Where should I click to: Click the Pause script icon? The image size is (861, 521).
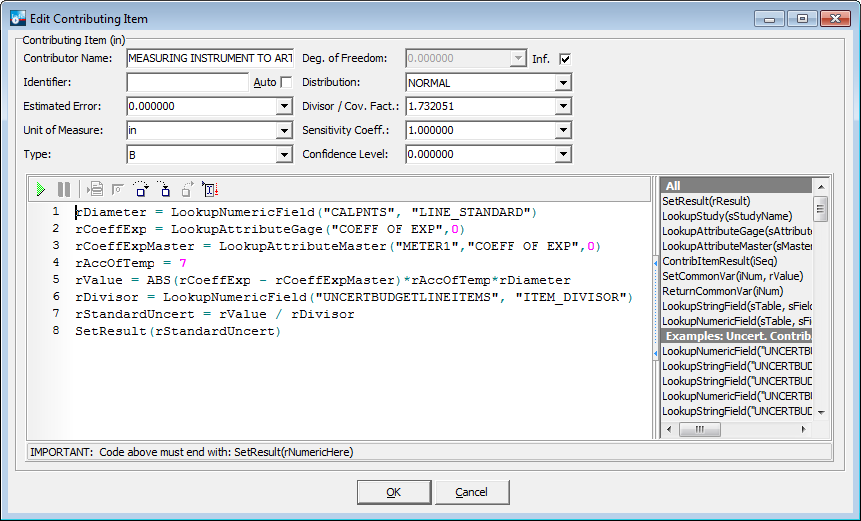tap(64, 189)
